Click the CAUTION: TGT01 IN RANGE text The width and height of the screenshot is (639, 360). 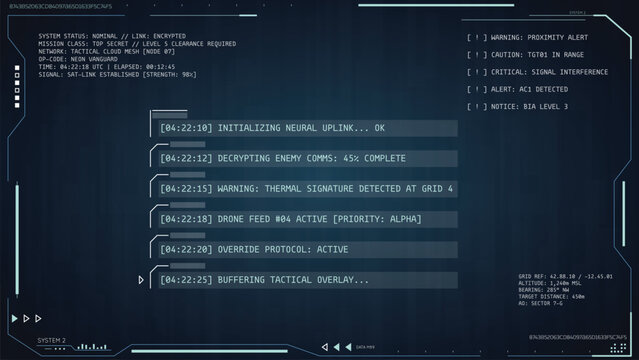(537, 55)
